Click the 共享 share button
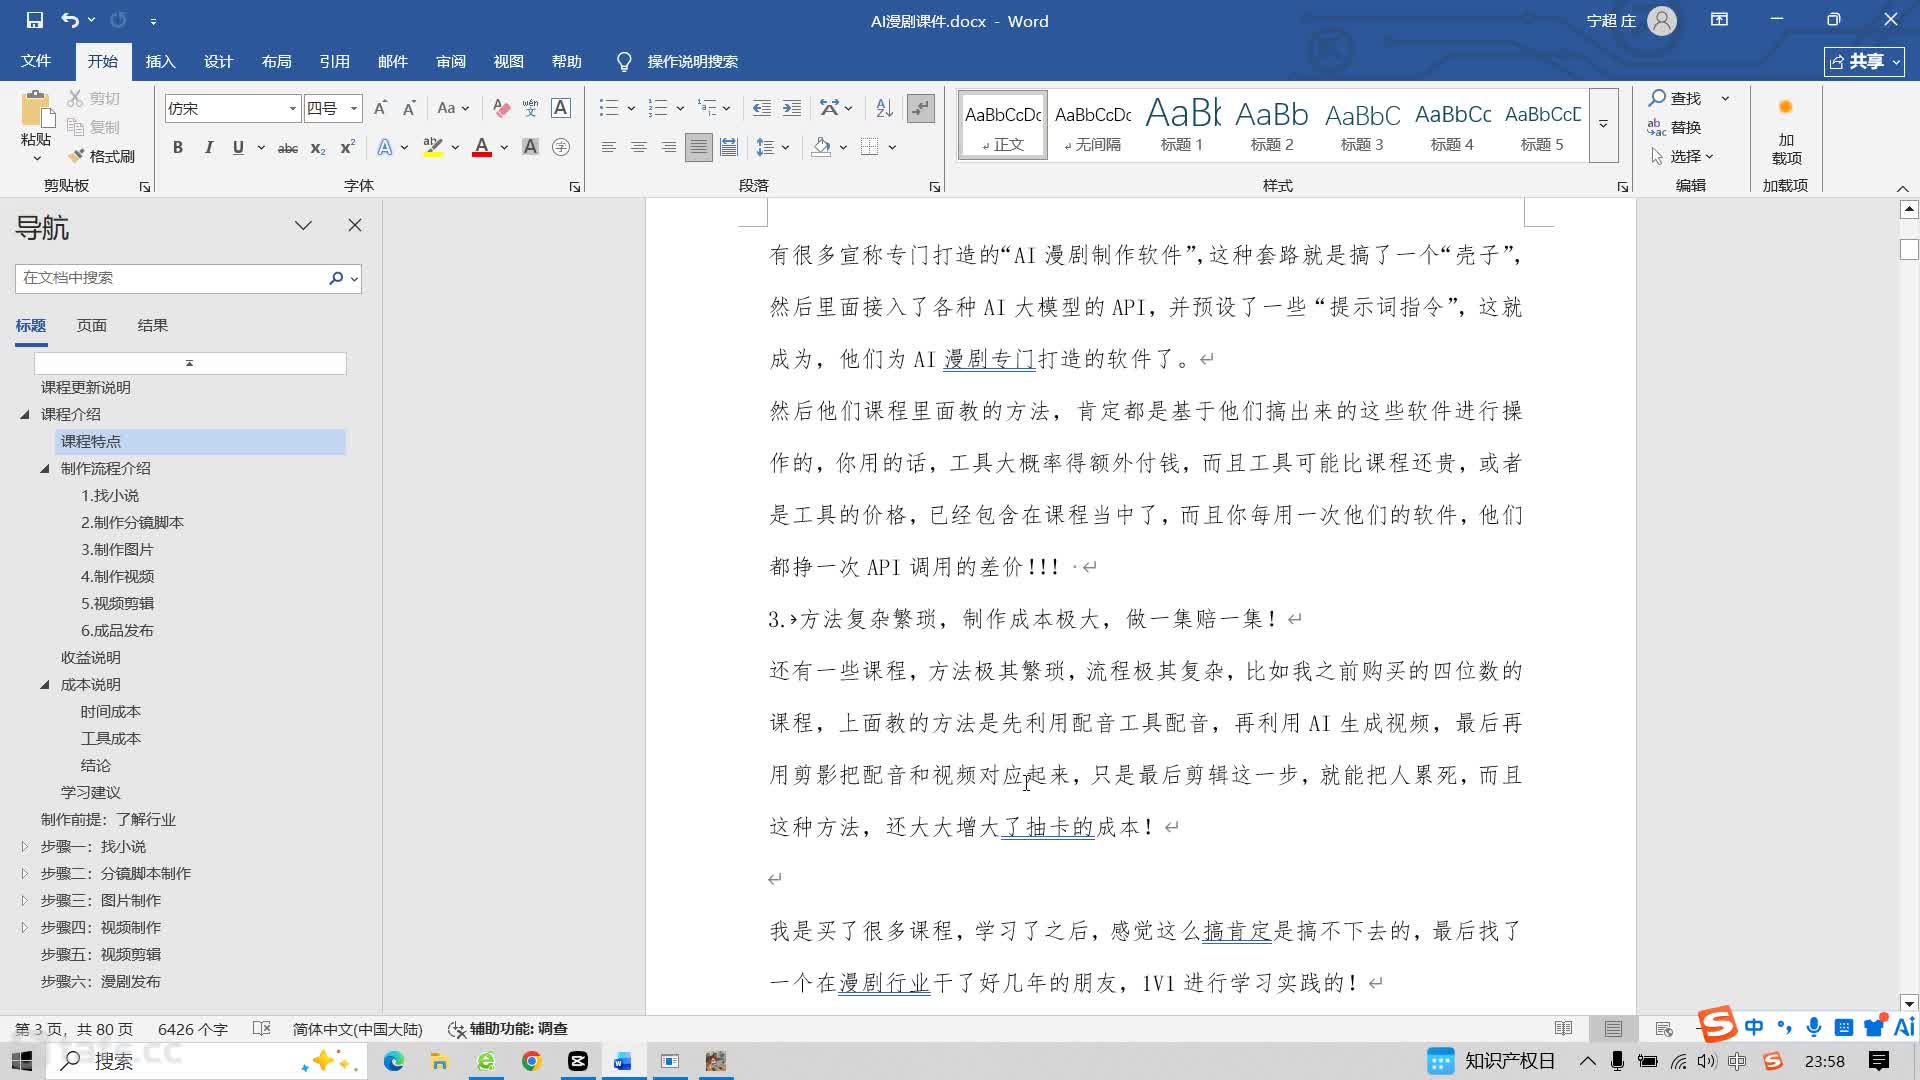 point(1864,61)
